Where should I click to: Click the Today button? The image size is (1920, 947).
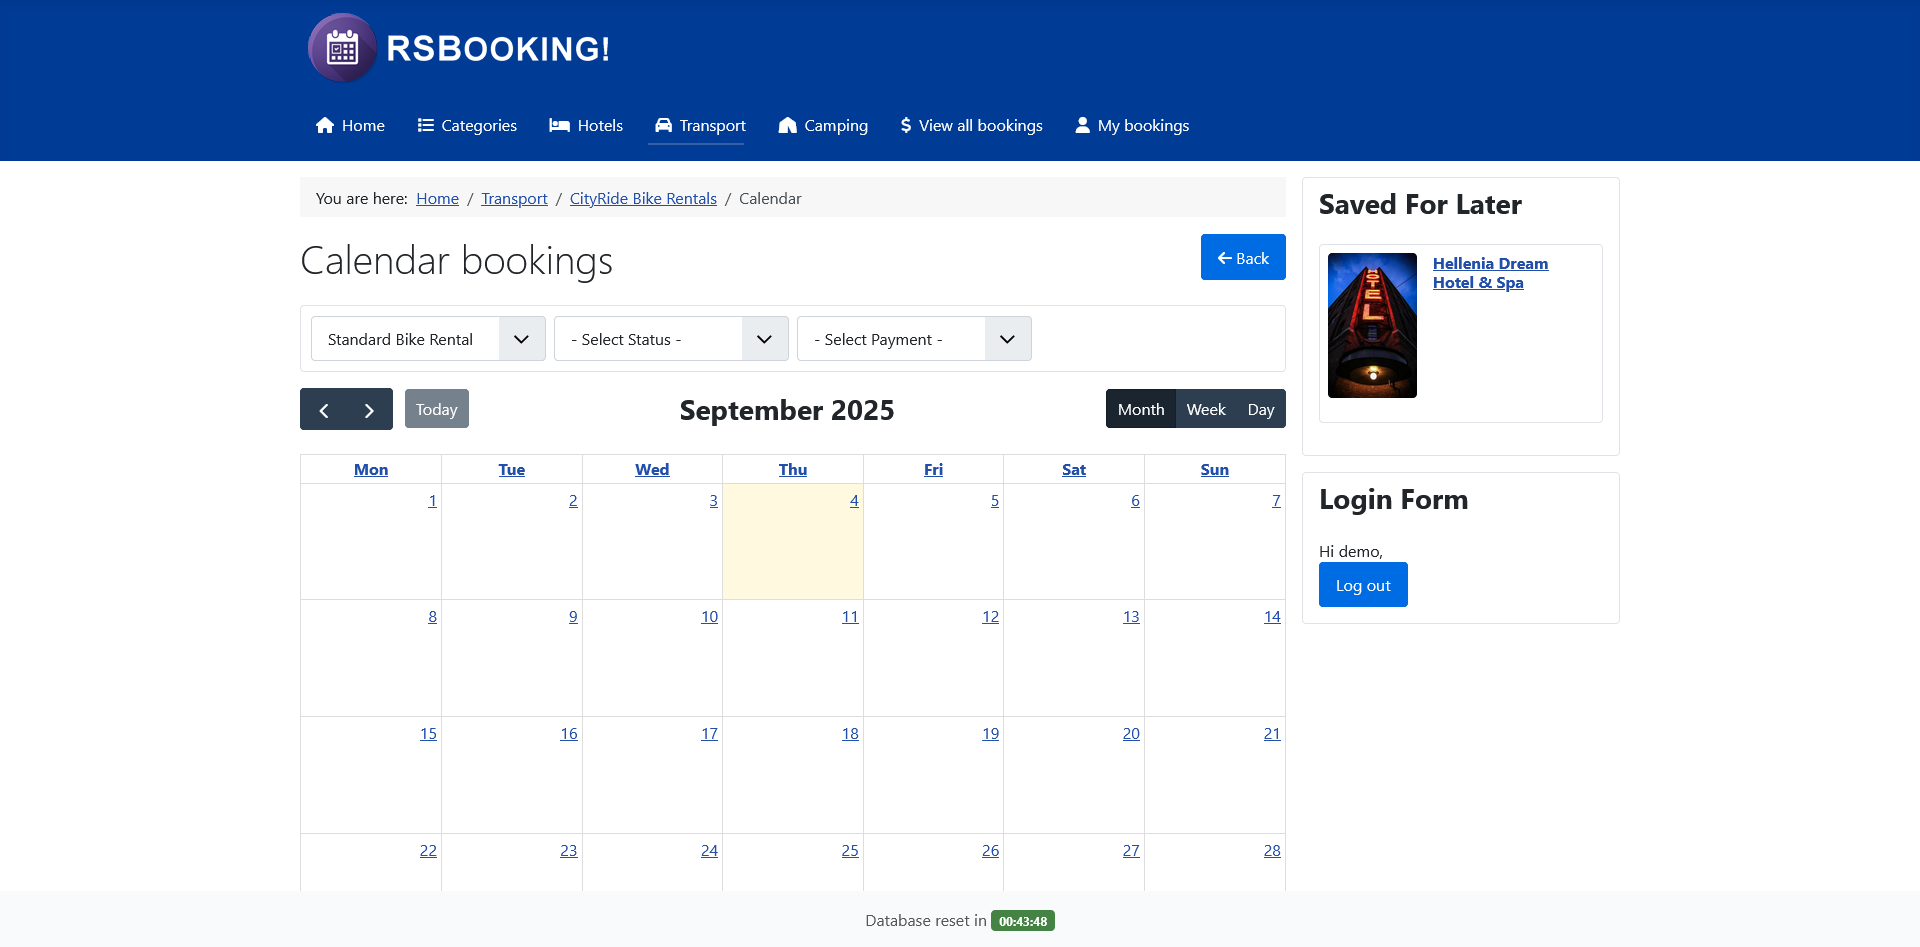tap(437, 409)
